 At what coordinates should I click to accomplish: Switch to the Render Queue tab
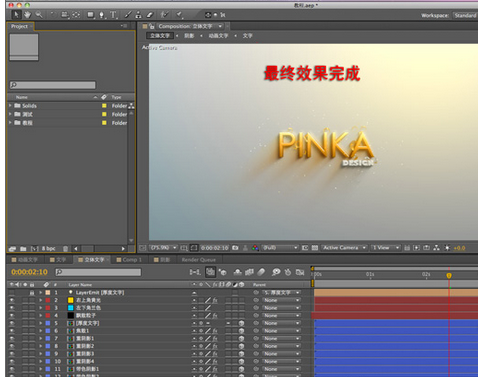coord(199,260)
